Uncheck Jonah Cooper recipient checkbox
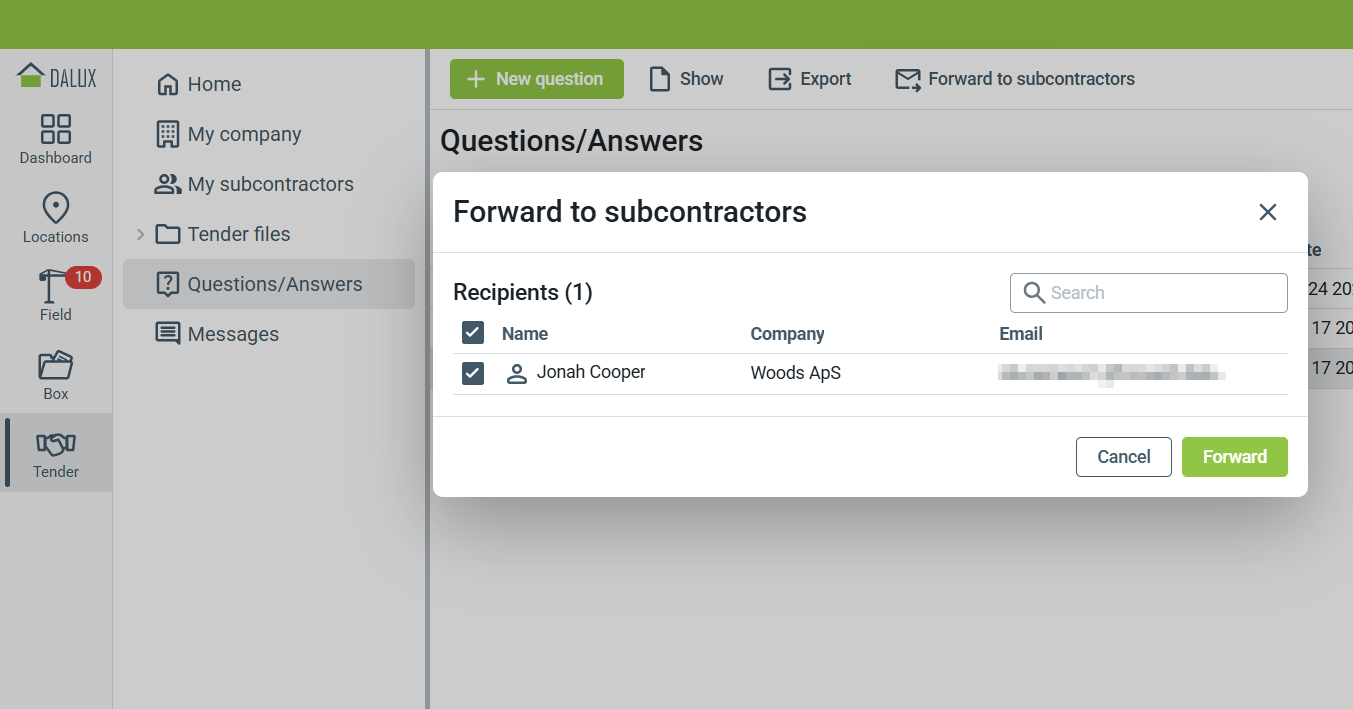1353x709 pixels. pos(473,373)
